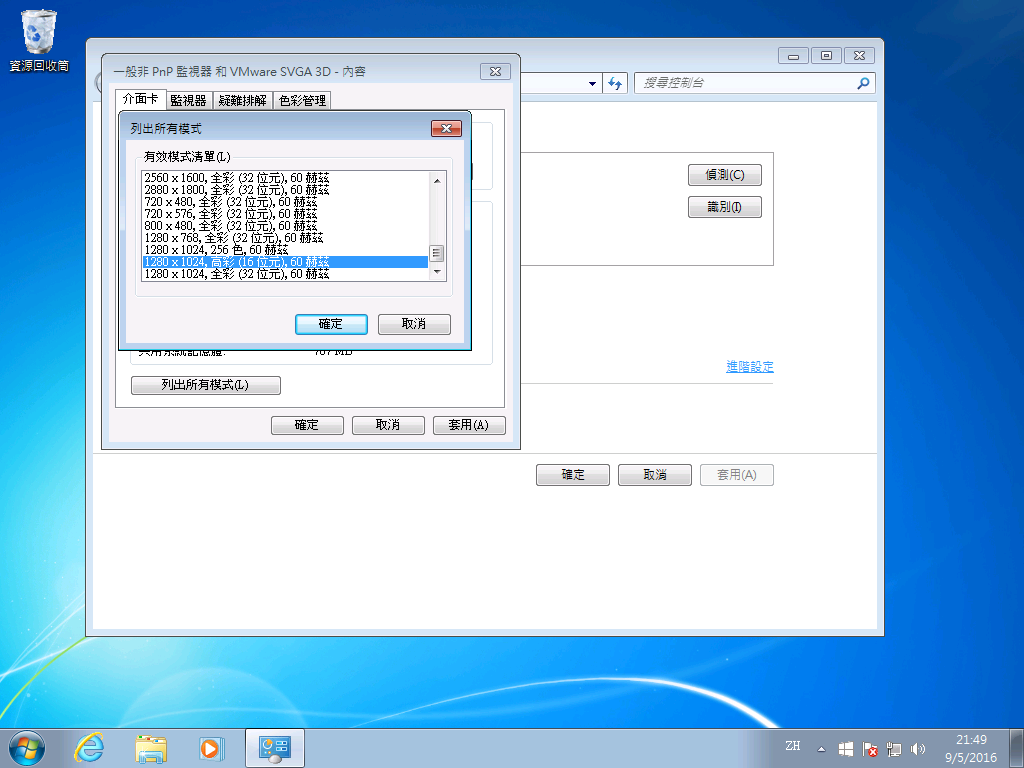Launch Windows Explorer from the taskbar
1024x768 pixels.
[150, 747]
